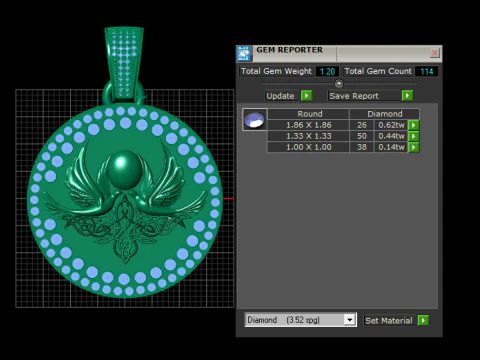Click the Total Gem Weight value 1.20
The height and width of the screenshot is (360, 480).
coord(327,71)
